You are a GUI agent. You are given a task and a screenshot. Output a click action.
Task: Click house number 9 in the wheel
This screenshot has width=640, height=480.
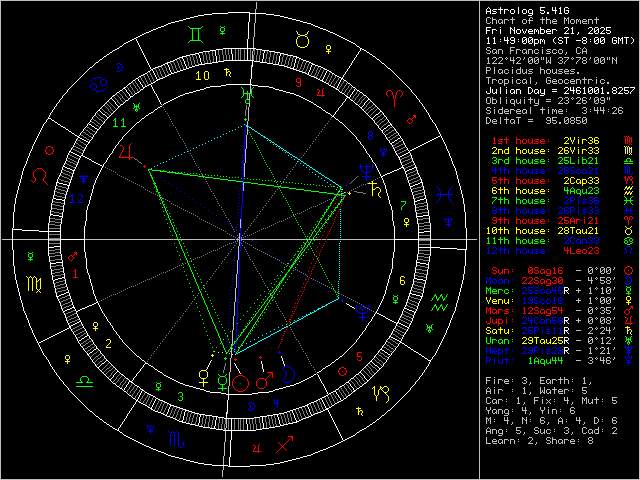point(298,82)
